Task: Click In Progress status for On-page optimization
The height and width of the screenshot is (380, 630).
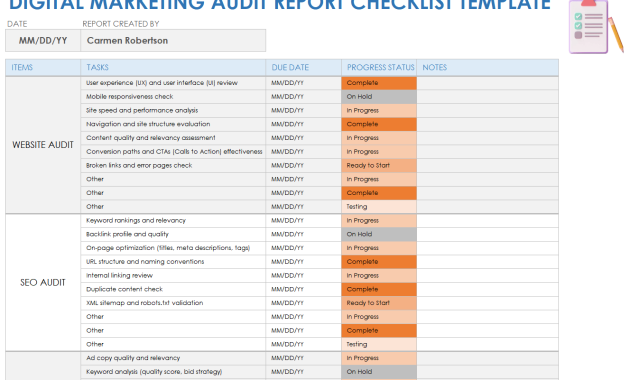Action: pos(379,248)
